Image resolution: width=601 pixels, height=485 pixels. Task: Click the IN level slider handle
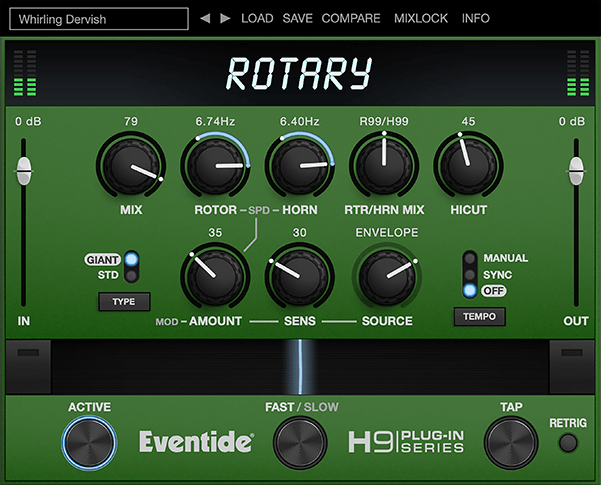[x=24, y=171]
